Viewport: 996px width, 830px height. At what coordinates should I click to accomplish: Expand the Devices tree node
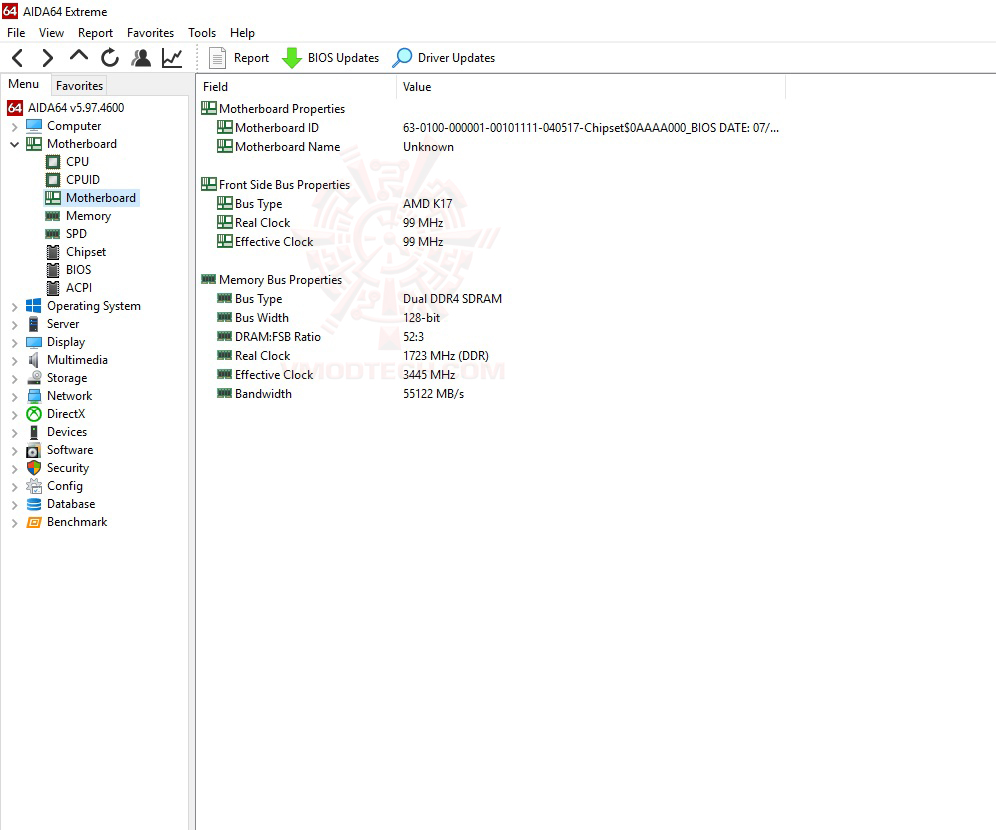coord(15,433)
